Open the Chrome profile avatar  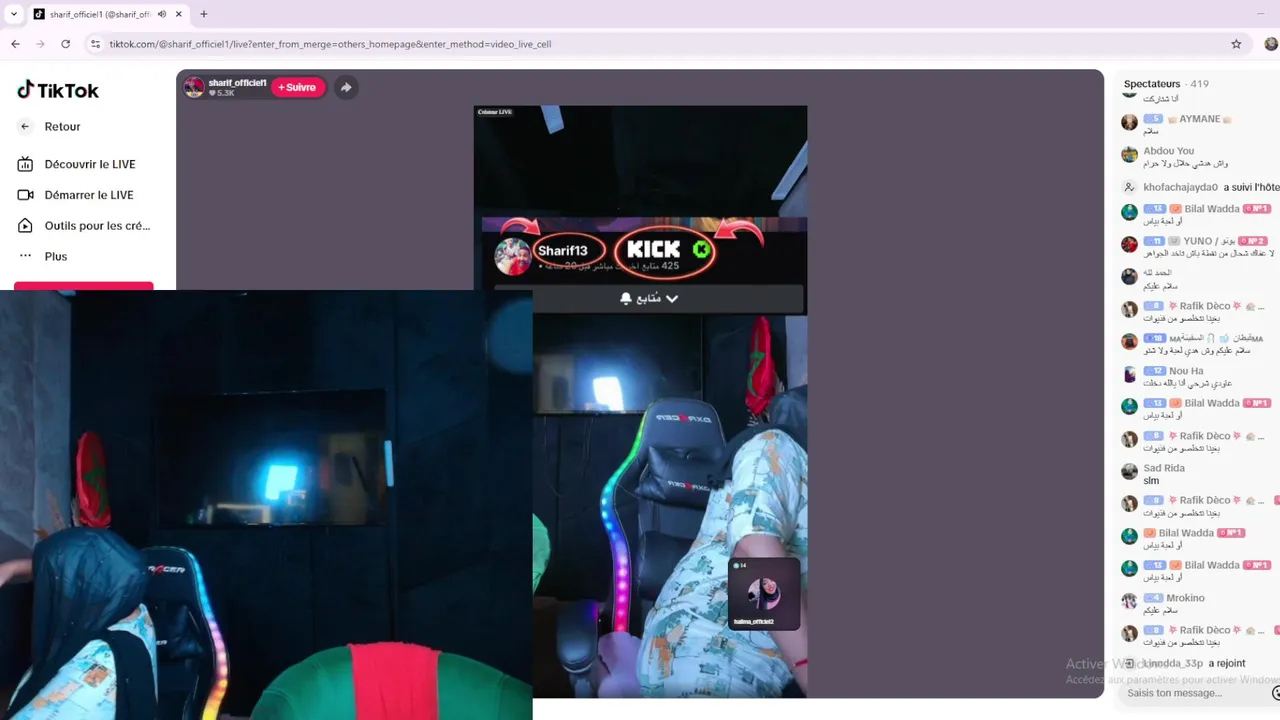tap(1271, 44)
